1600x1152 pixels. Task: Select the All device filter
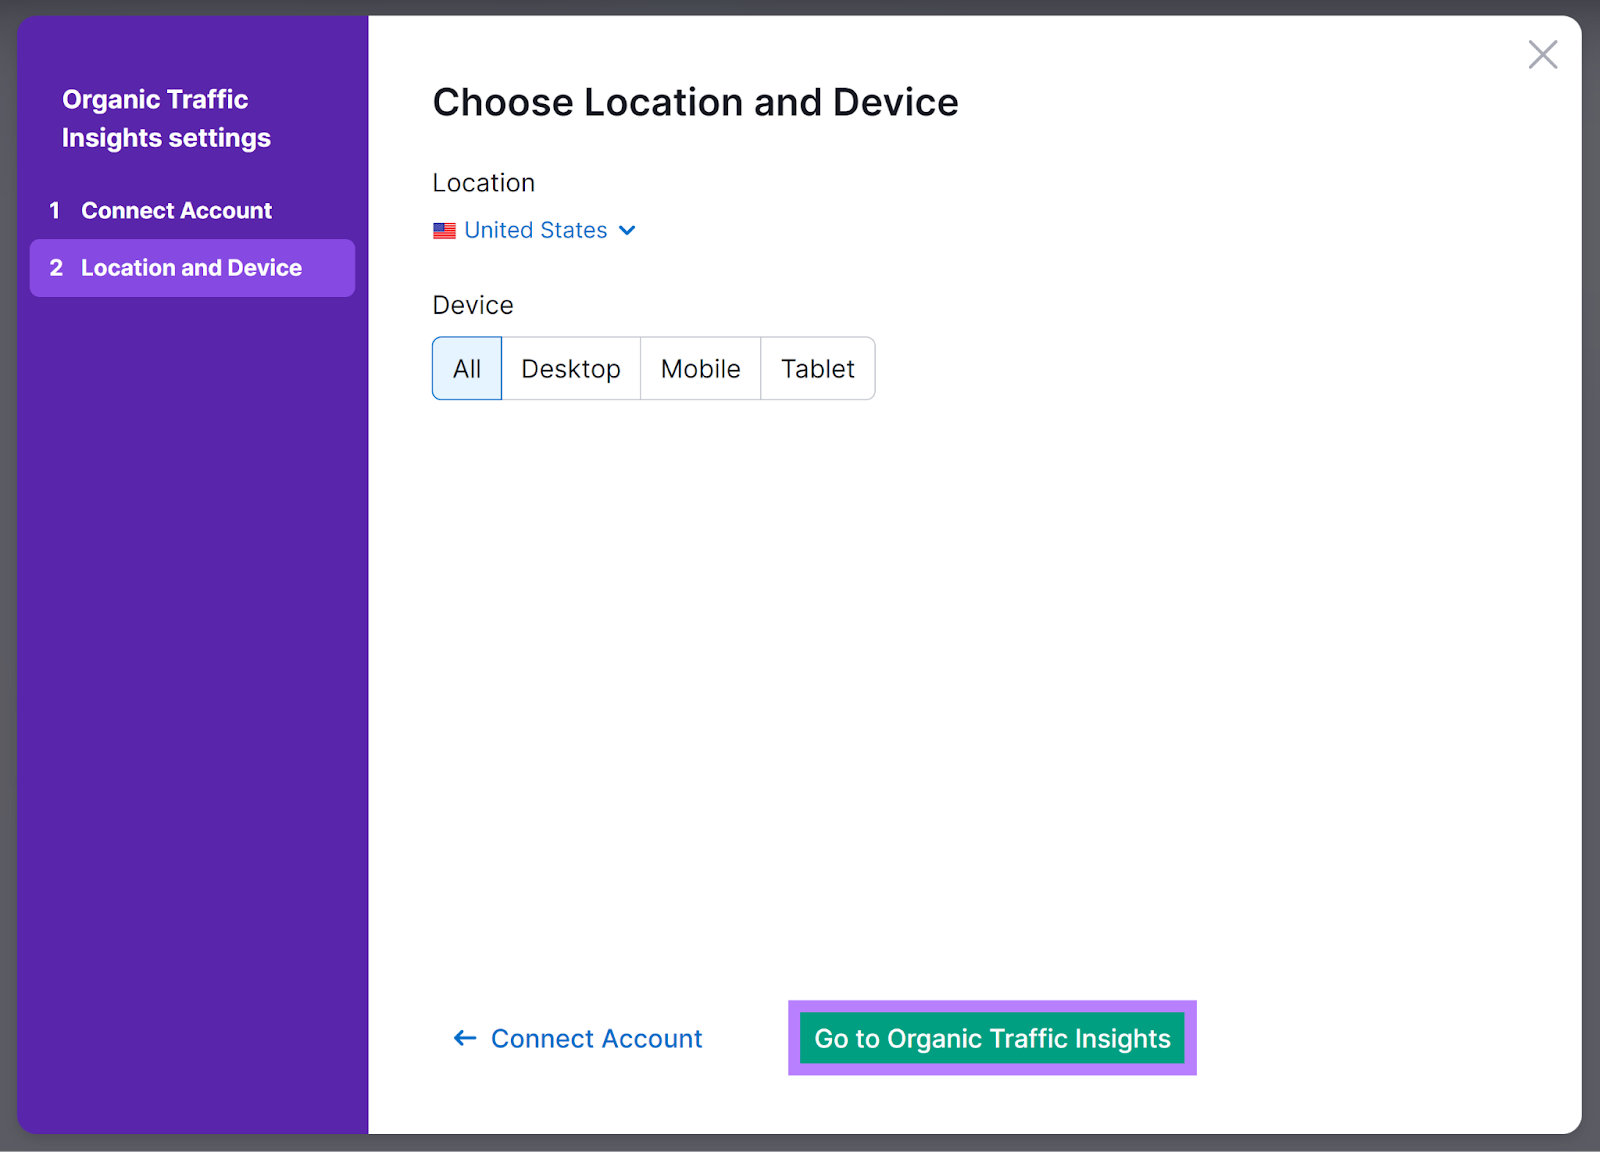click(466, 368)
